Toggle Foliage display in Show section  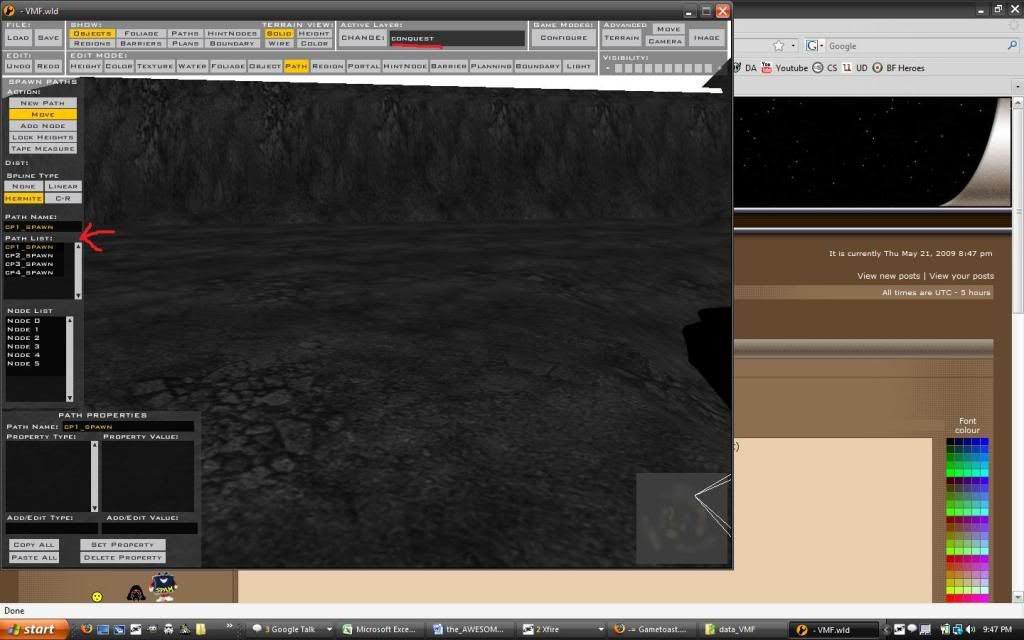(141, 33)
